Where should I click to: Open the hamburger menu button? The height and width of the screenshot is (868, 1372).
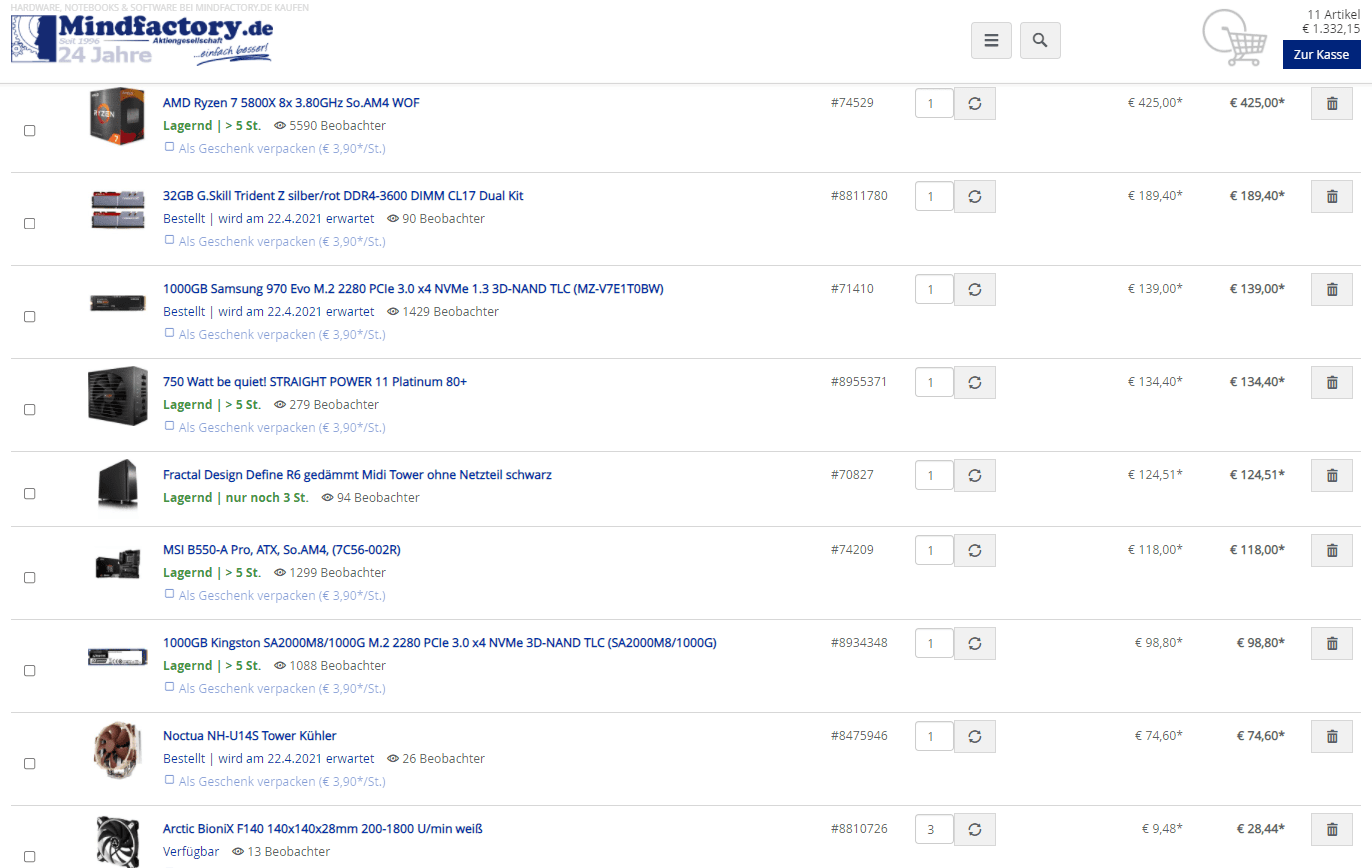click(x=991, y=40)
